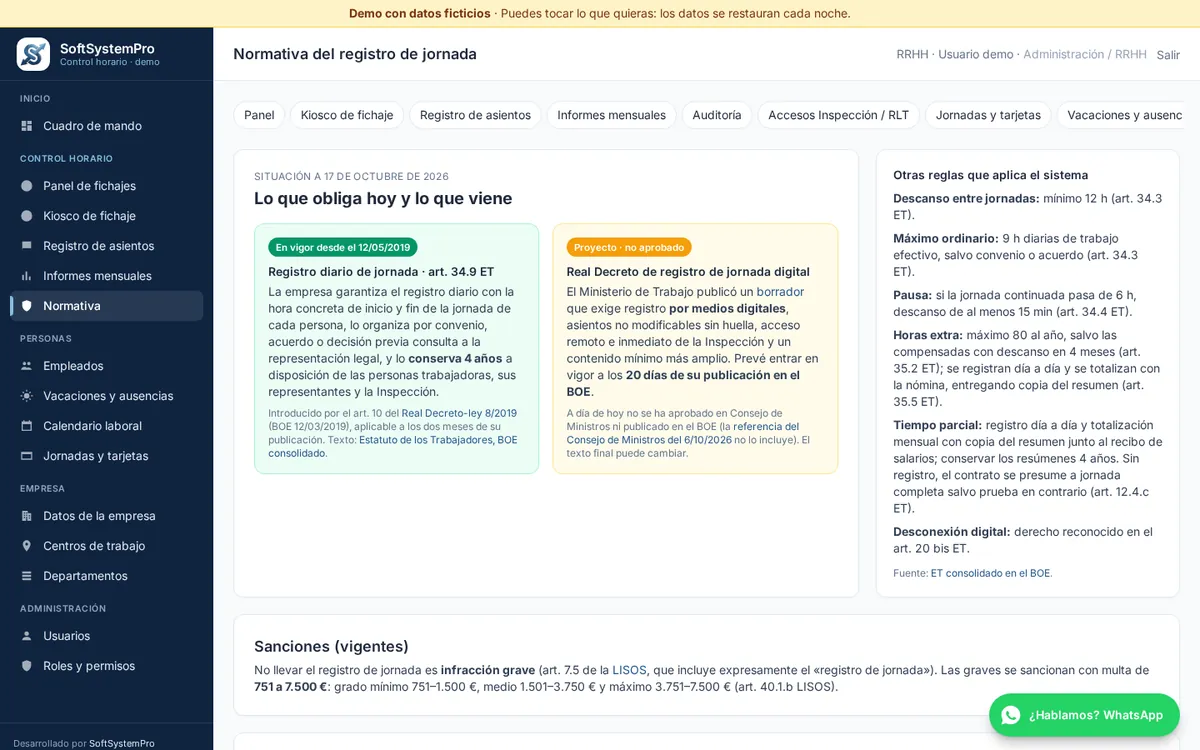Click the 'Lo que obliga hoy y lo que viene' heading

tap(383, 198)
